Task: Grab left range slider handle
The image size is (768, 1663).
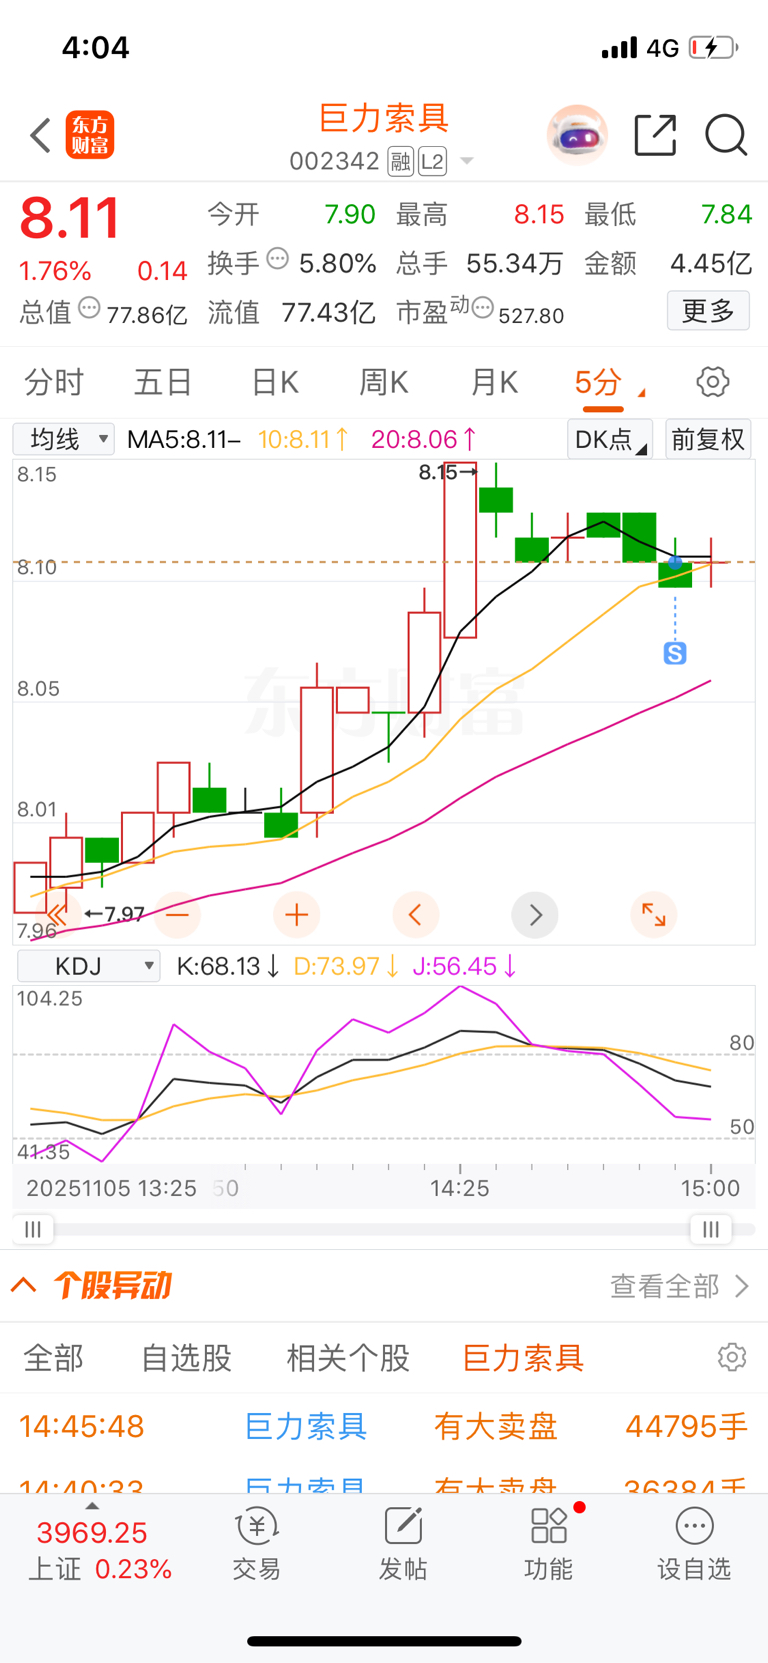Action: click(x=33, y=1229)
